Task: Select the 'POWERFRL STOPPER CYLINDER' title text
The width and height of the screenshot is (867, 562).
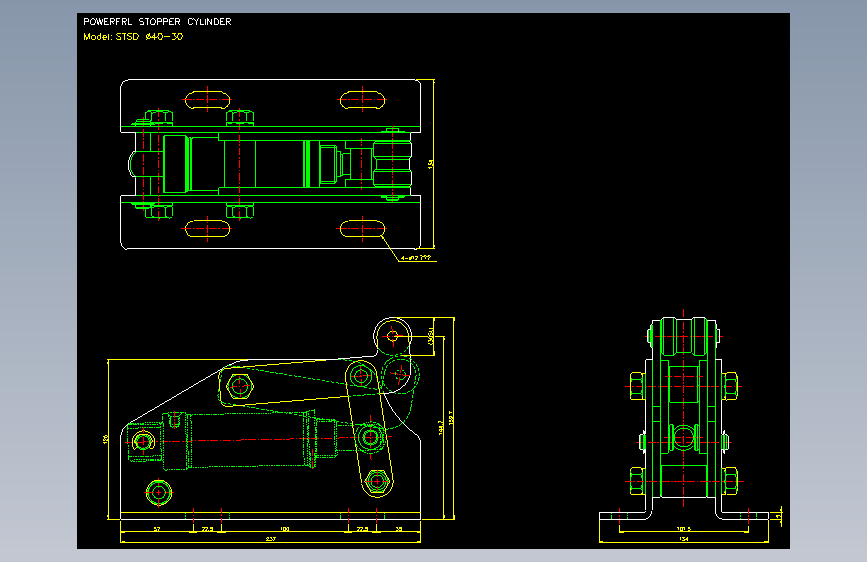Action: click(157, 22)
